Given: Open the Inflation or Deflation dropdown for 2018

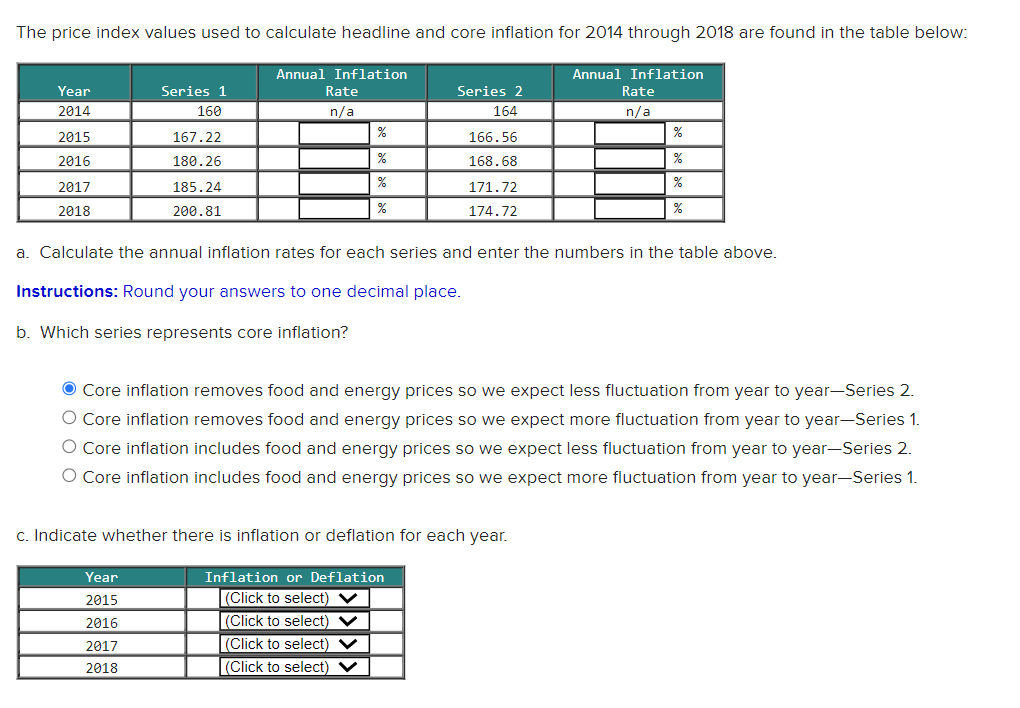Looking at the screenshot, I should pyautogui.click(x=294, y=666).
